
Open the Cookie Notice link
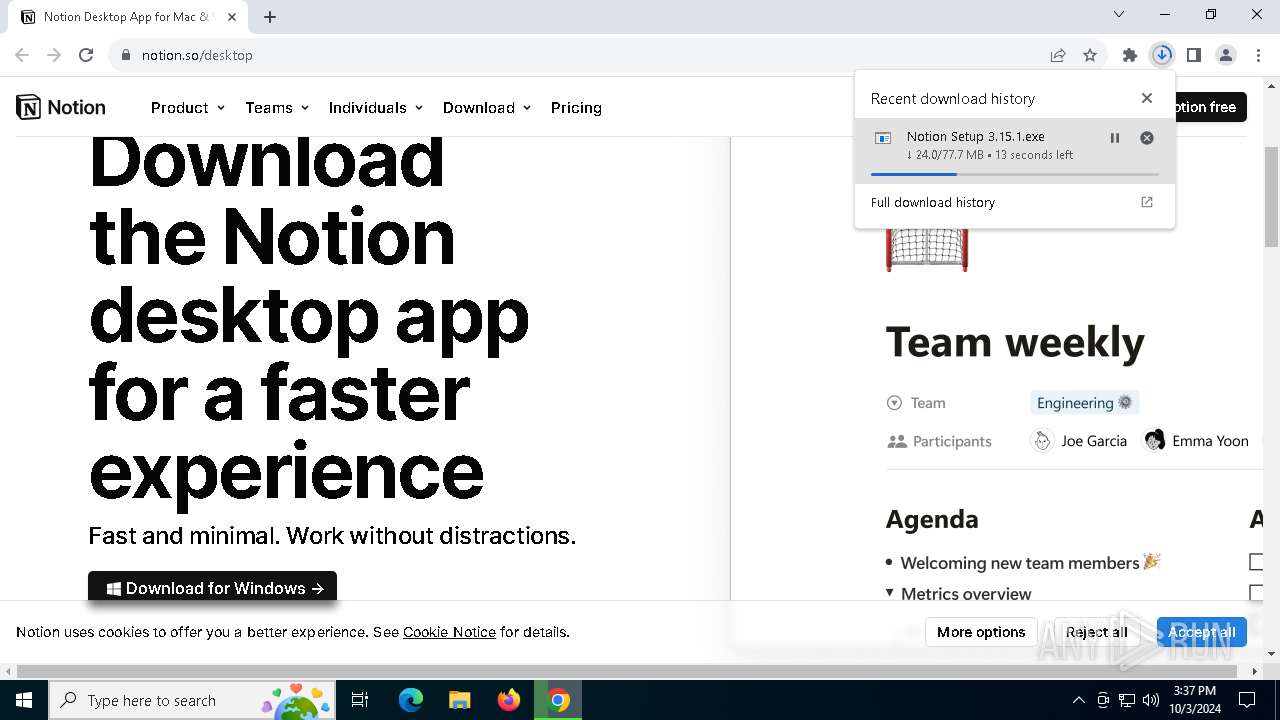pos(449,632)
